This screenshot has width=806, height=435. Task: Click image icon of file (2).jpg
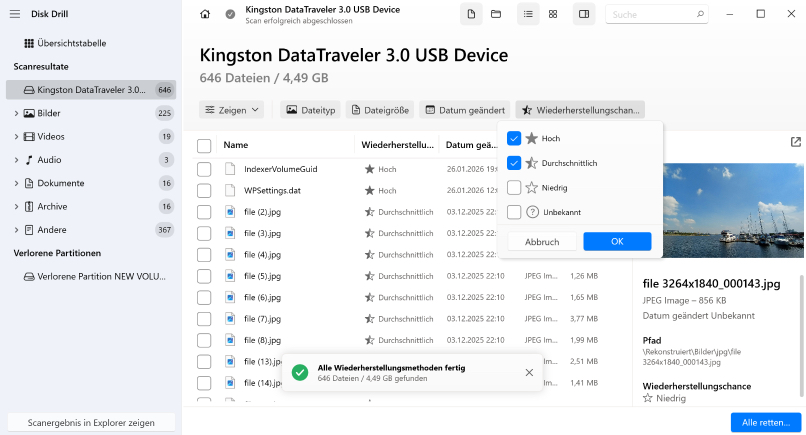click(x=230, y=212)
